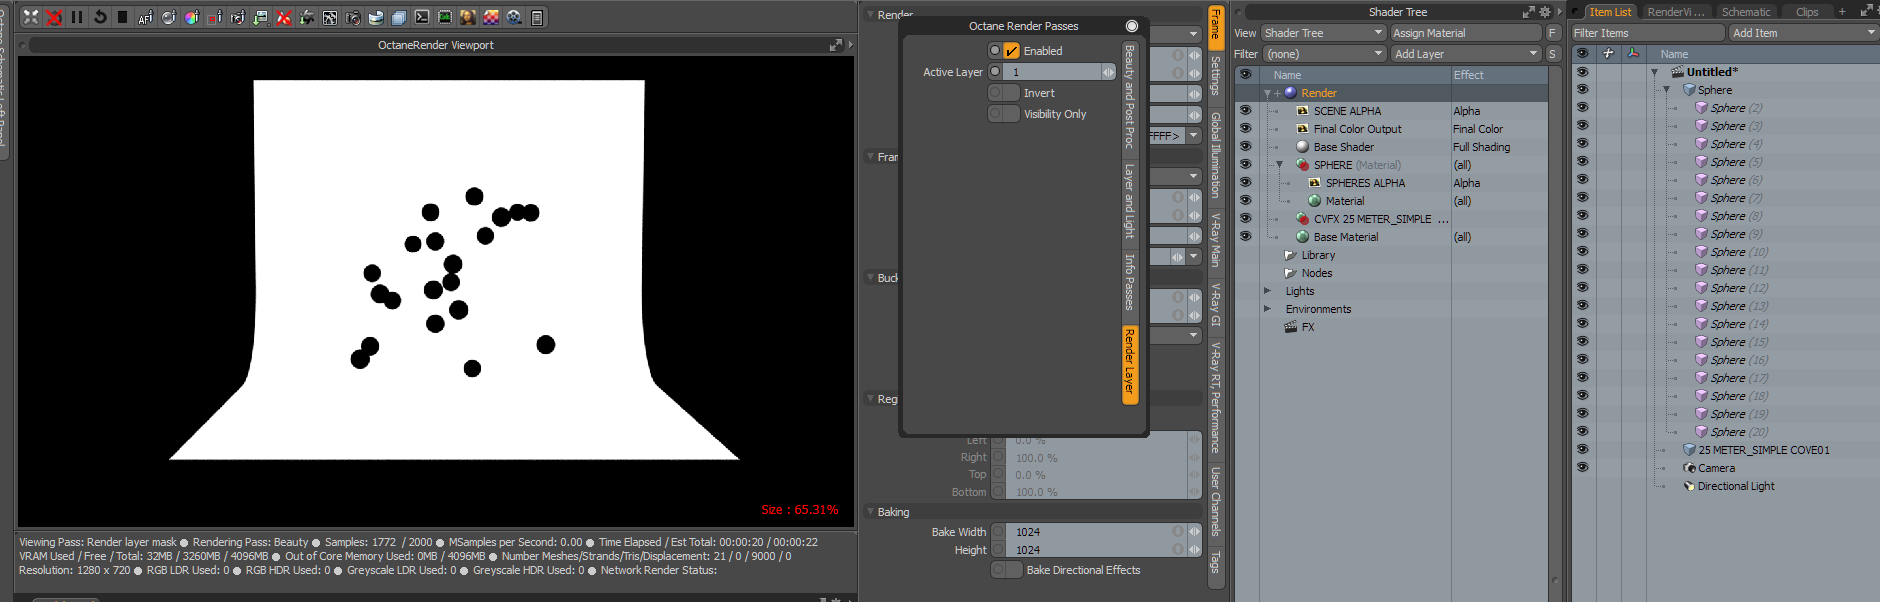Switch to the Item List tab

[1610, 12]
